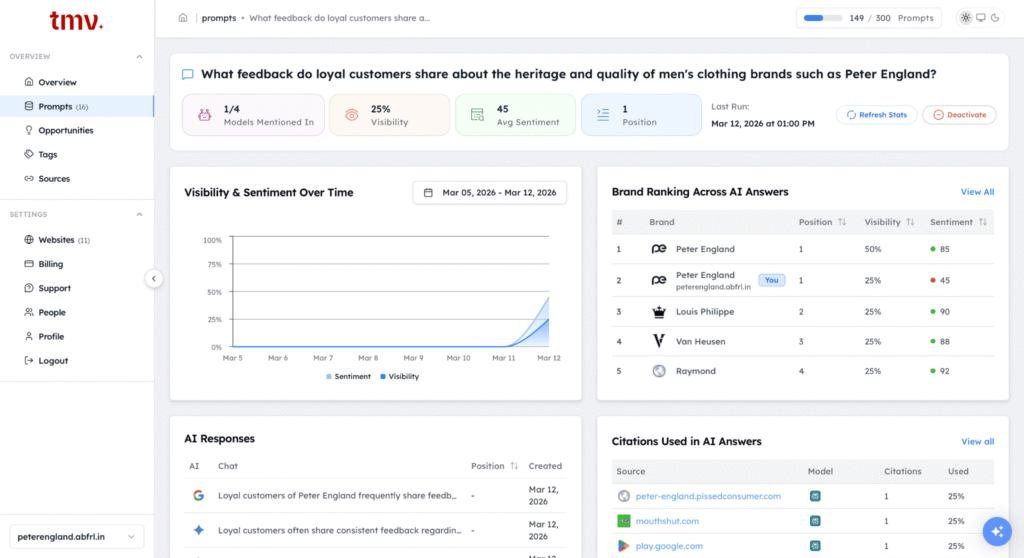Click Louis Philippe sentiment value 90

tap(944, 312)
